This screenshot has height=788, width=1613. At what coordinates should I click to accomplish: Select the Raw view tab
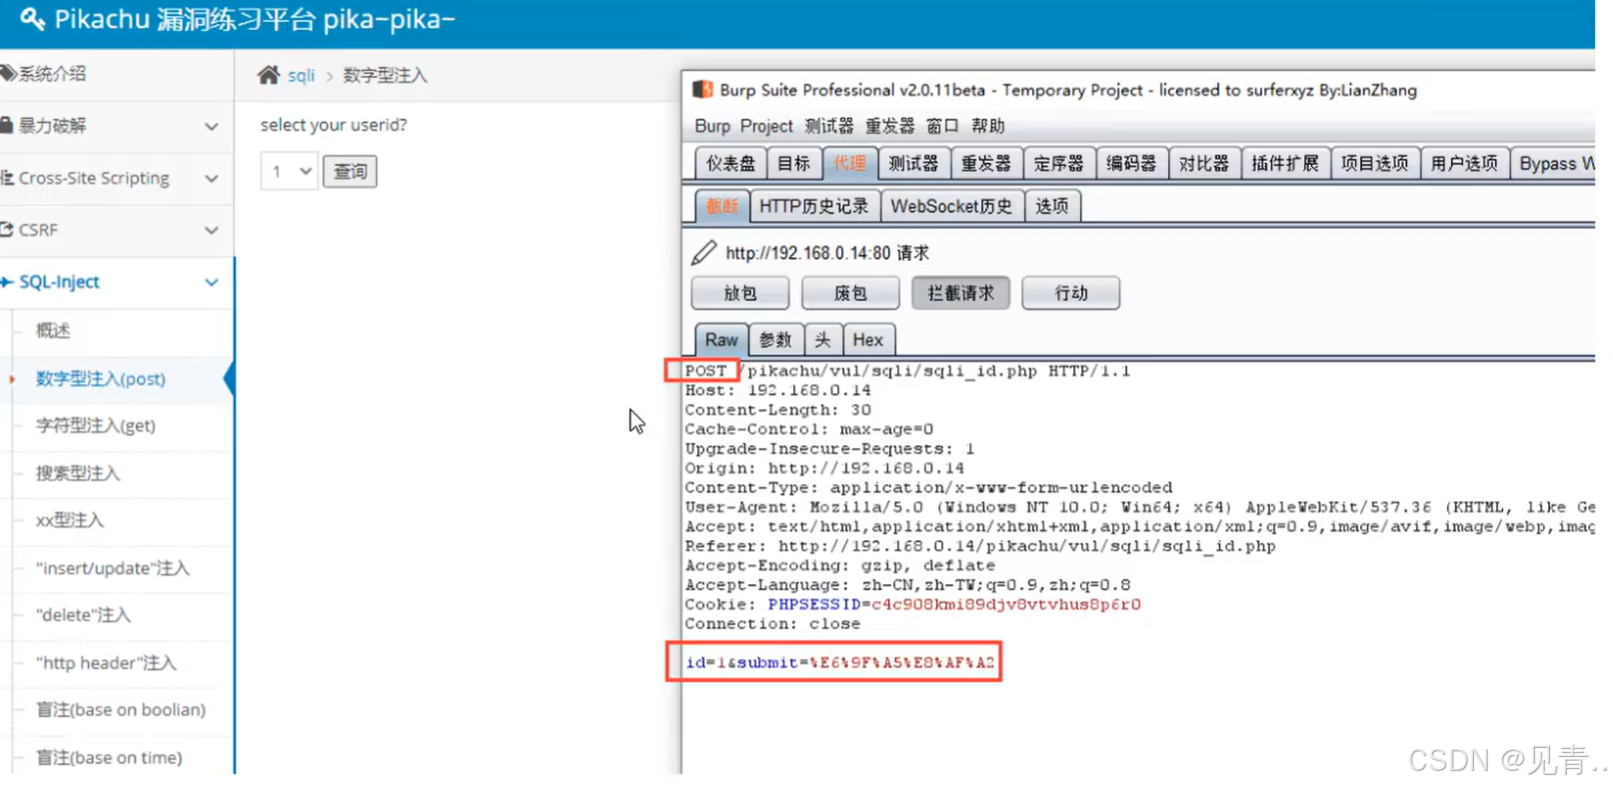point(721,340)
